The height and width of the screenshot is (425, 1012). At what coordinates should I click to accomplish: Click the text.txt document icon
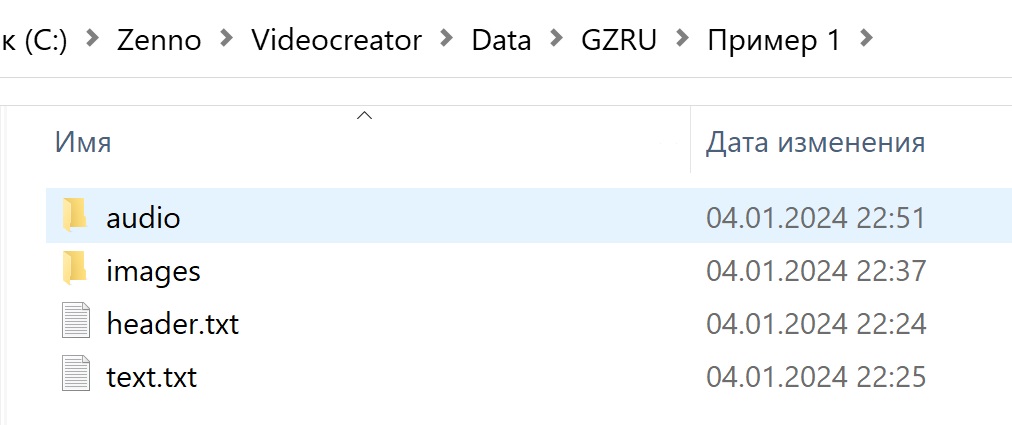(76, 378)
